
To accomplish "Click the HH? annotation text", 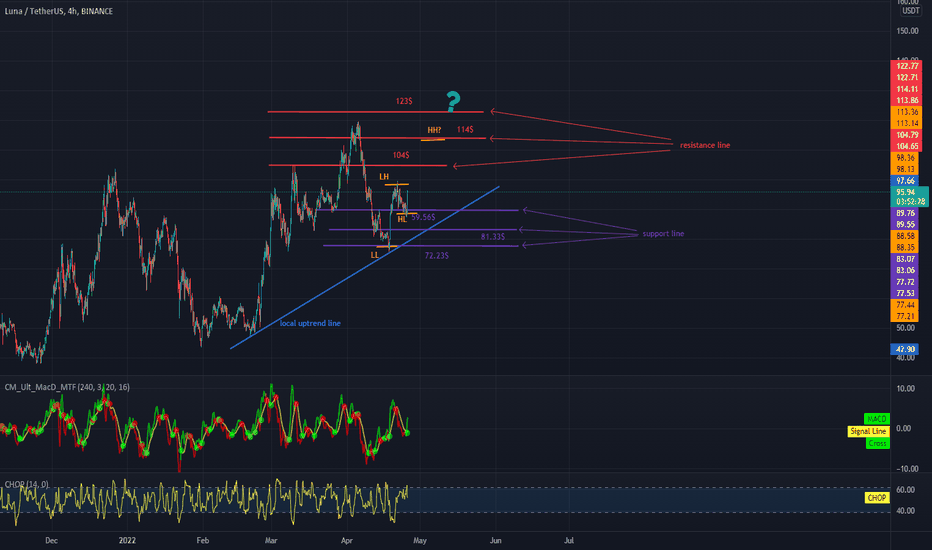I will tap(434, 130).
